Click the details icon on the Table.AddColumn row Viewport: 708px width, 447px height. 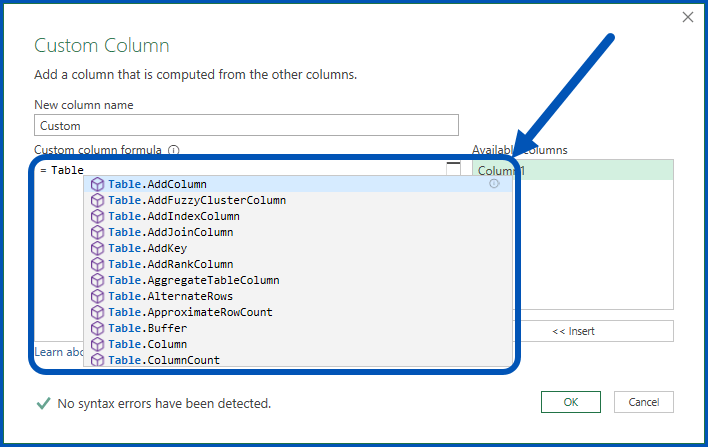tap(494, 184)
